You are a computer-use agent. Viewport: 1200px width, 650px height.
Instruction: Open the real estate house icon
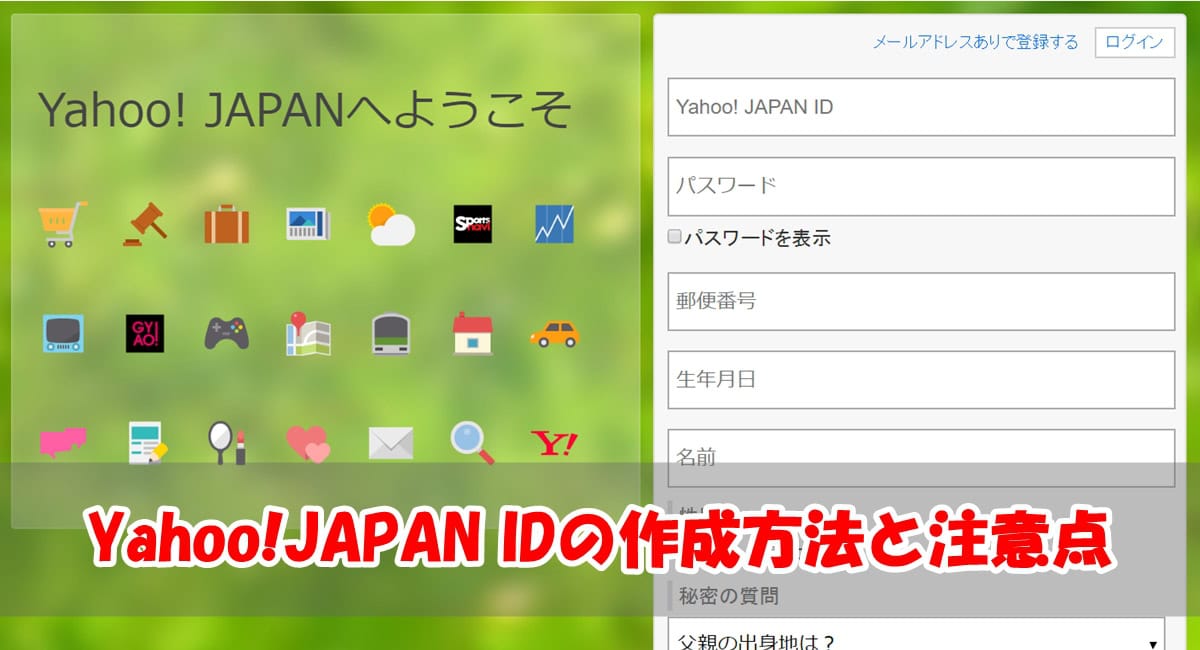coord(472,333)
